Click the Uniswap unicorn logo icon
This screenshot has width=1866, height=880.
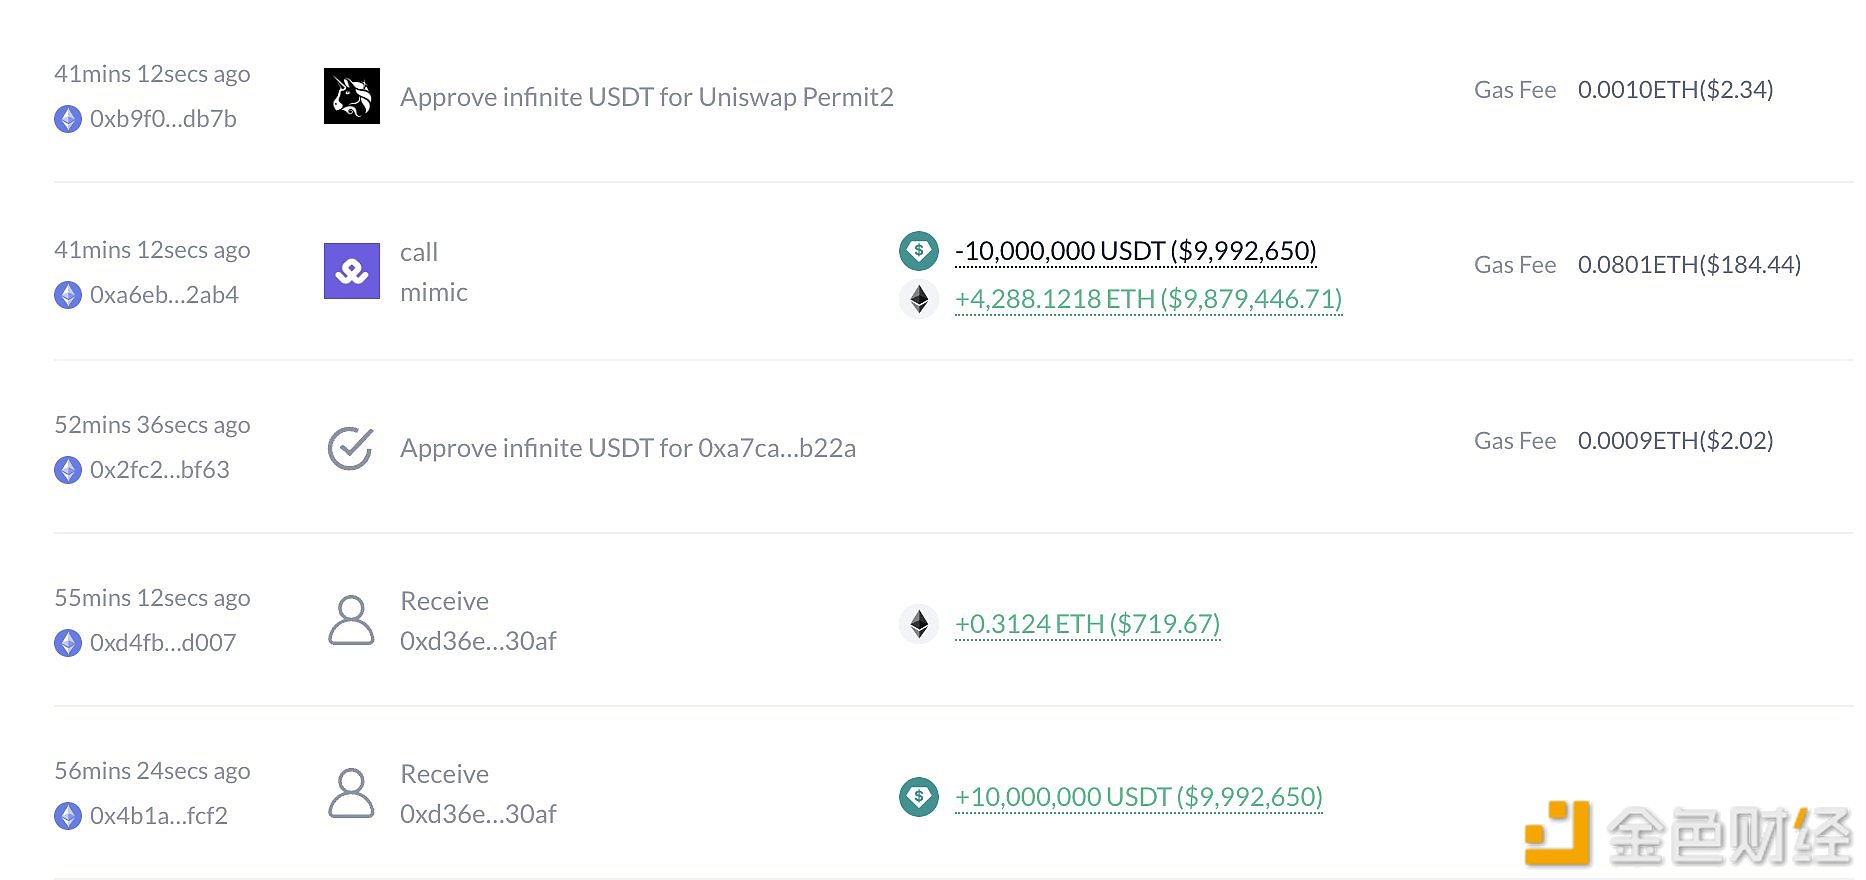[351, 96]
